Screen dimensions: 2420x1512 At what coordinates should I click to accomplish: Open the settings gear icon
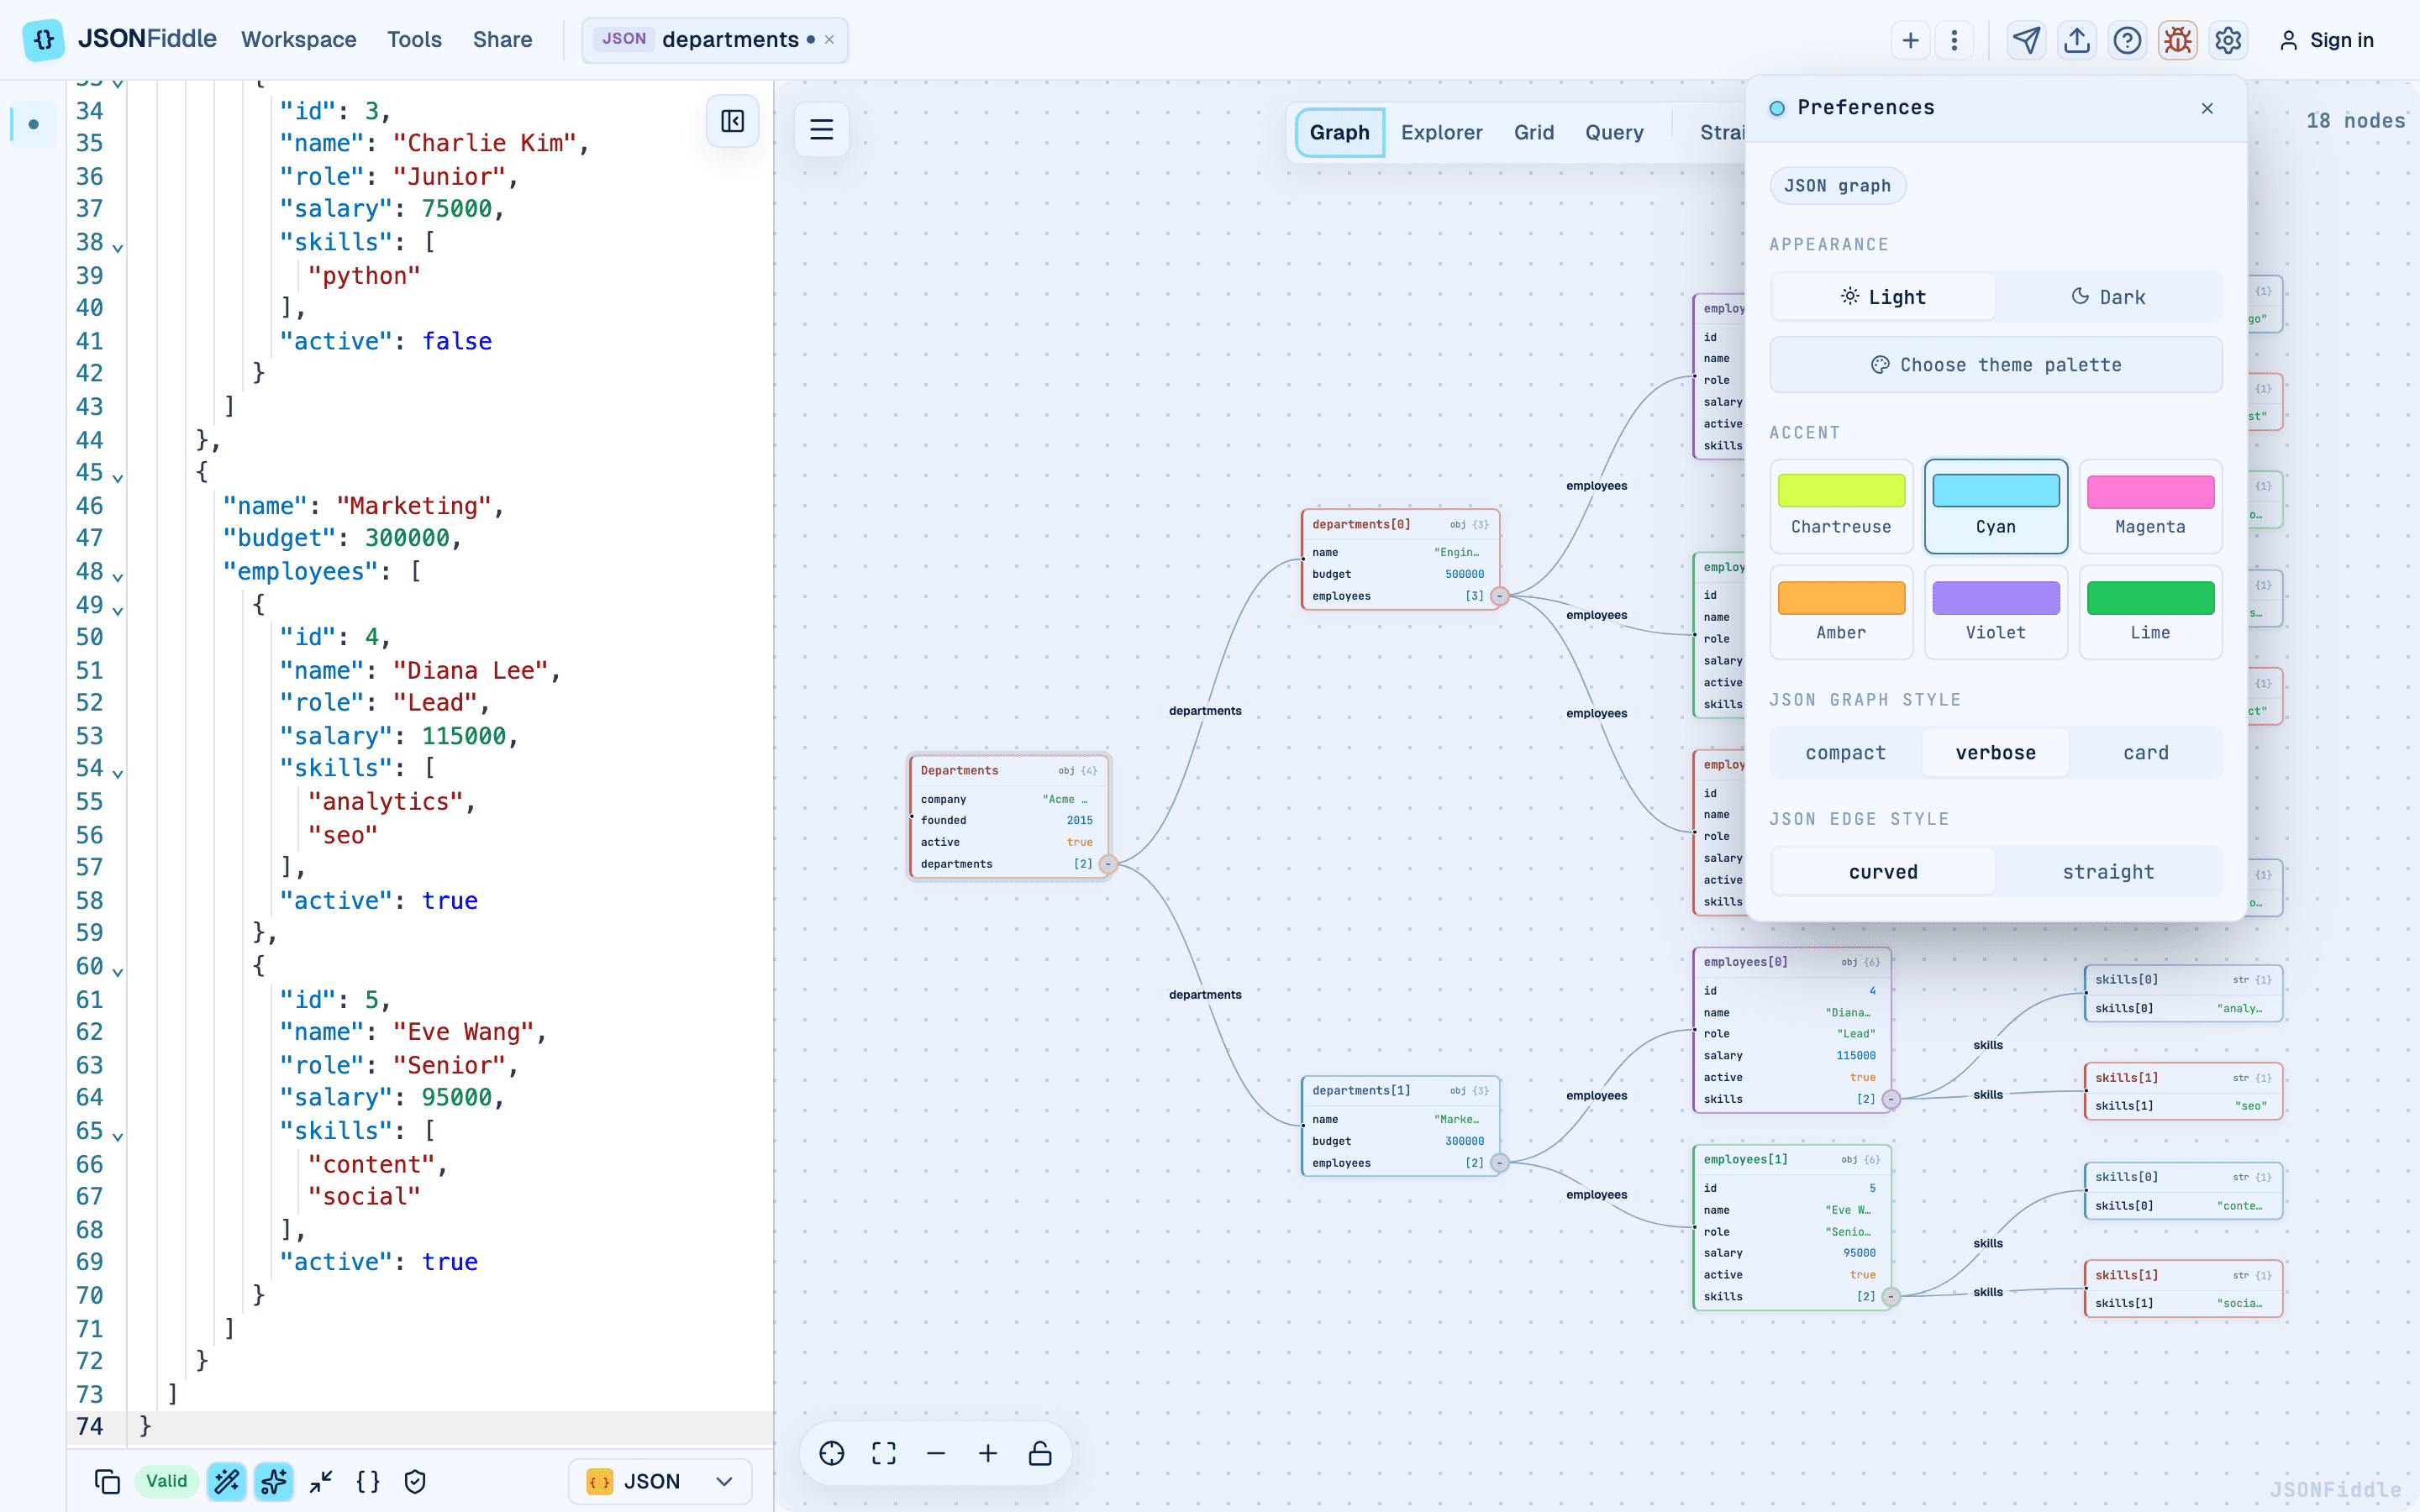click(2228, 40)
